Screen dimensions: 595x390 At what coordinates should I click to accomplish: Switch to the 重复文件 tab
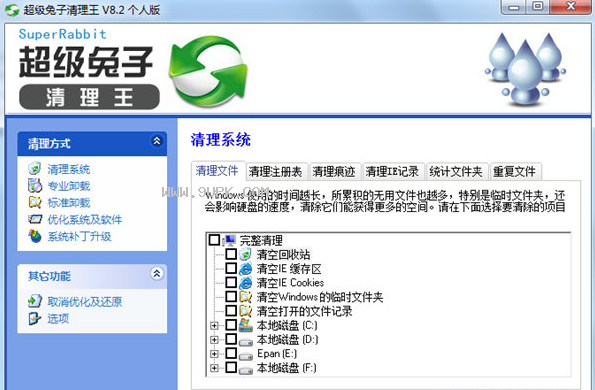pos(515,172)
